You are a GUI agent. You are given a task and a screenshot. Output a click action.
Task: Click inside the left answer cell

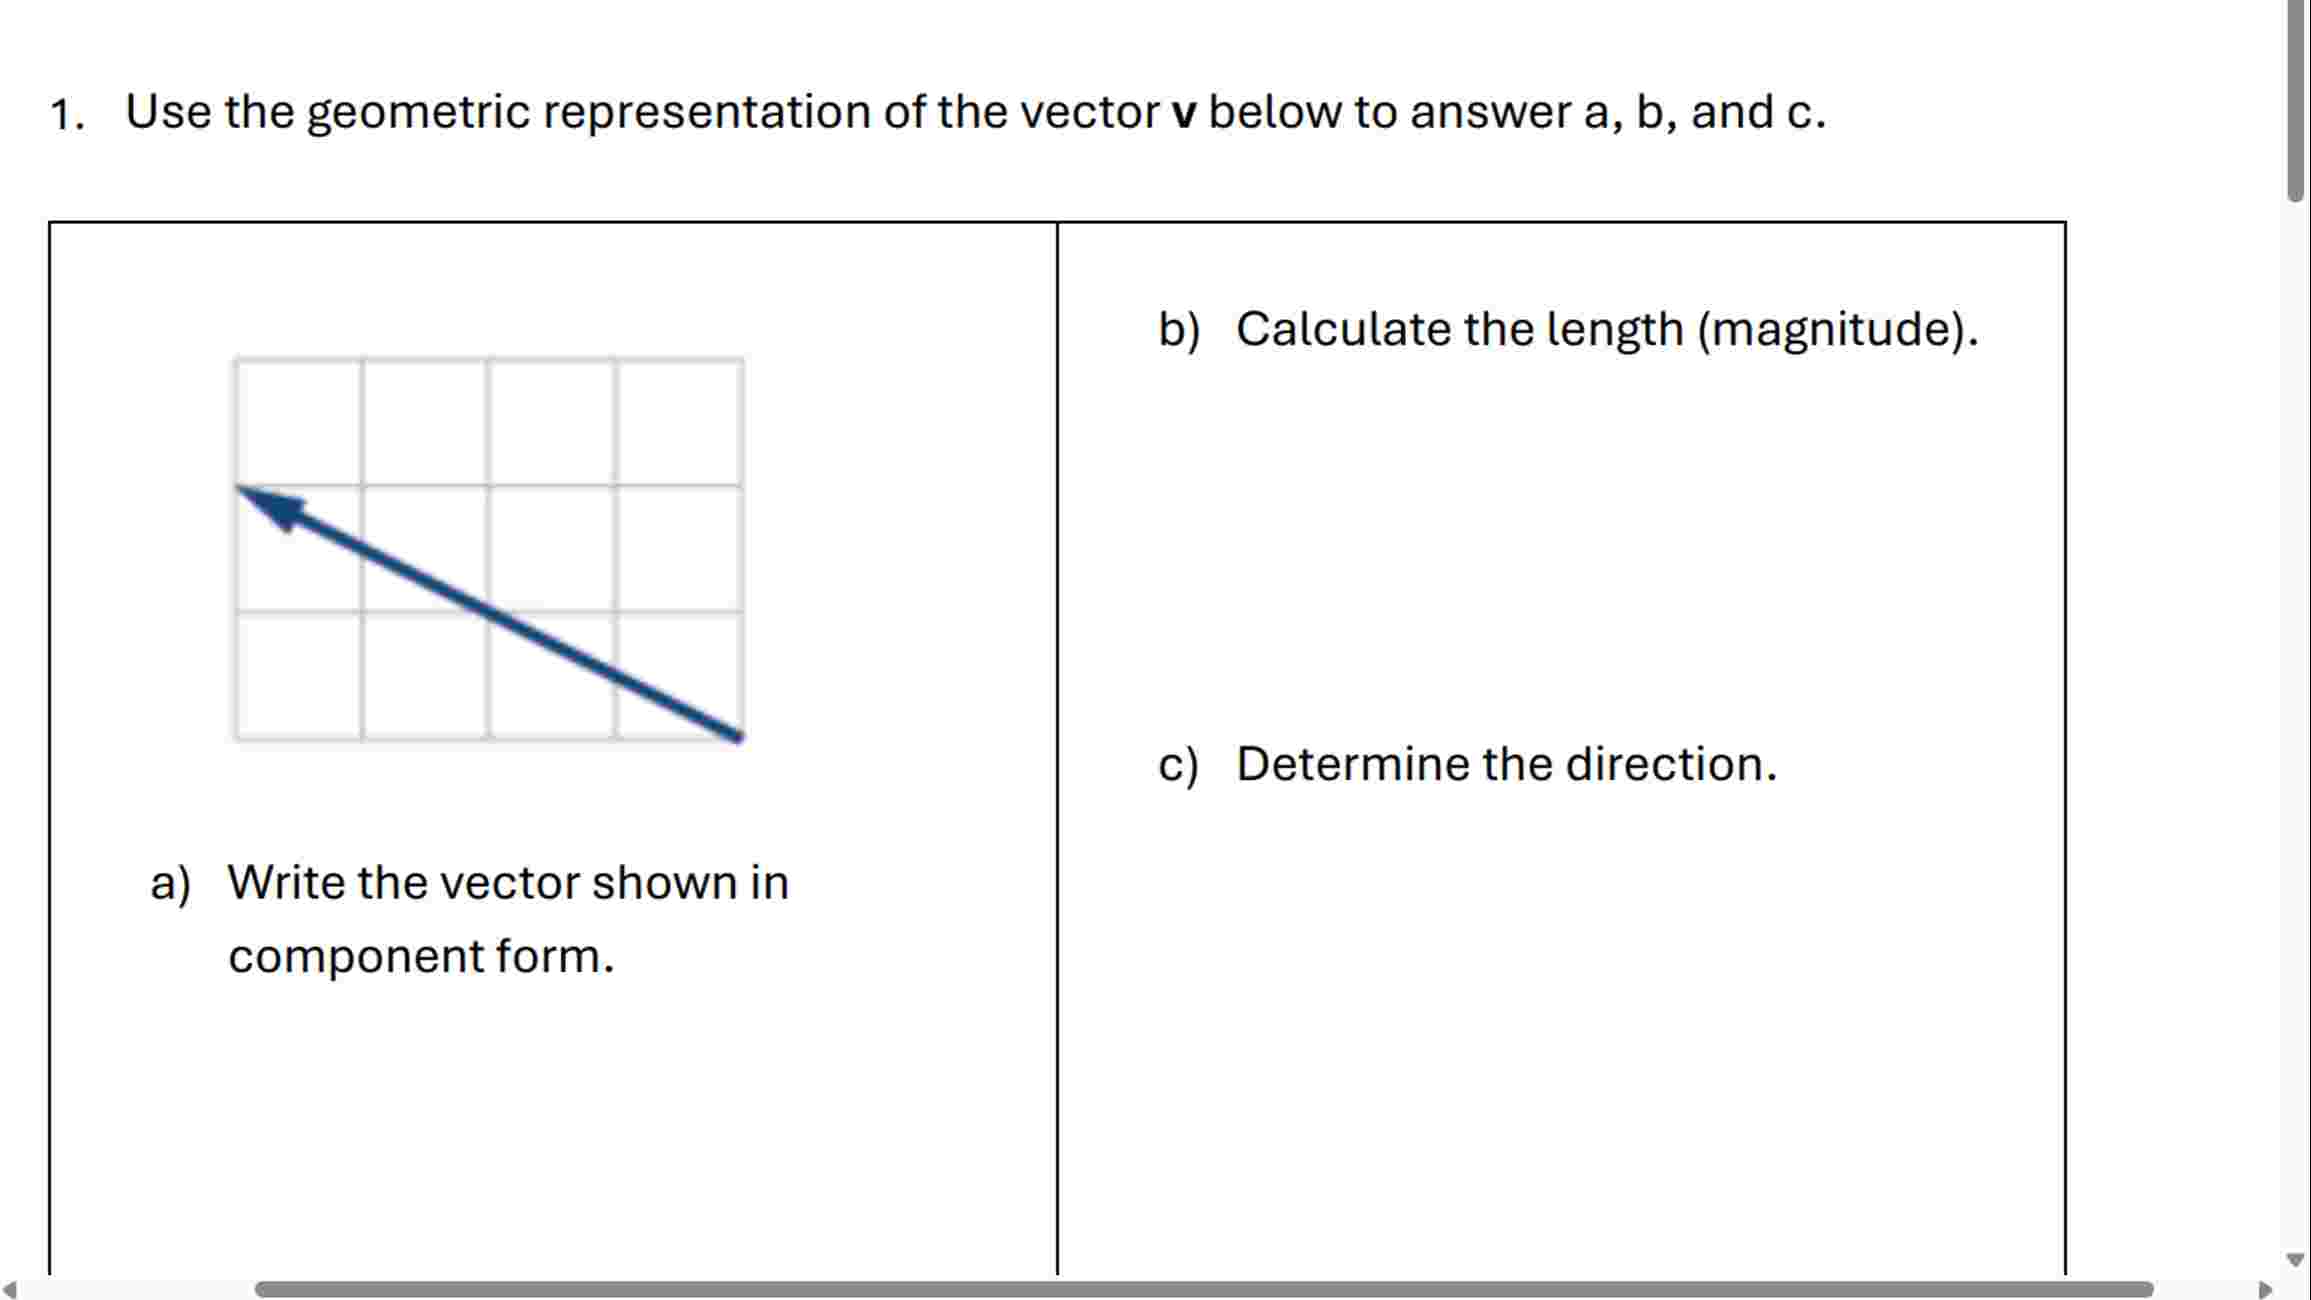tap(550, 1120)
